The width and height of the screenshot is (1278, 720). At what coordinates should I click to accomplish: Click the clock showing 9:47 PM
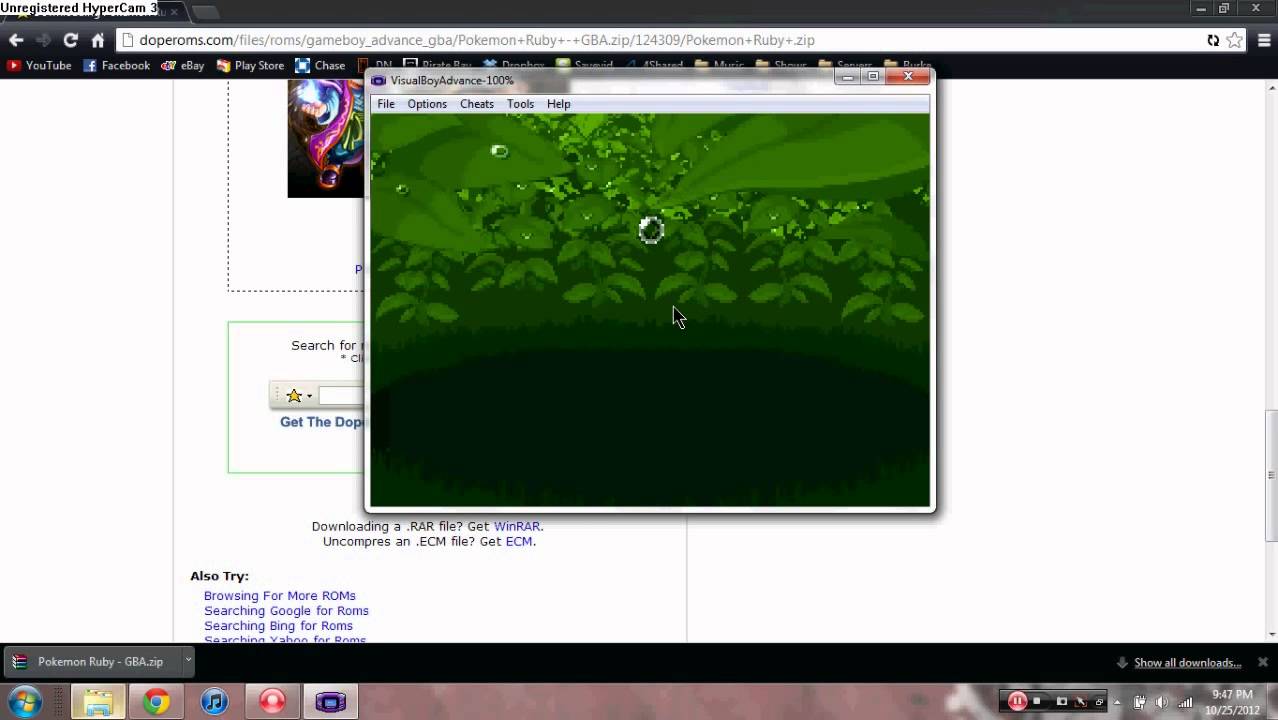click(1232, 702)
